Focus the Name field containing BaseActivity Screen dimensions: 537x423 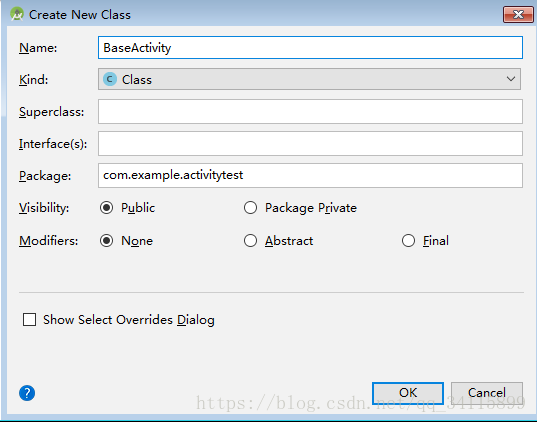[x=310, y=48]
